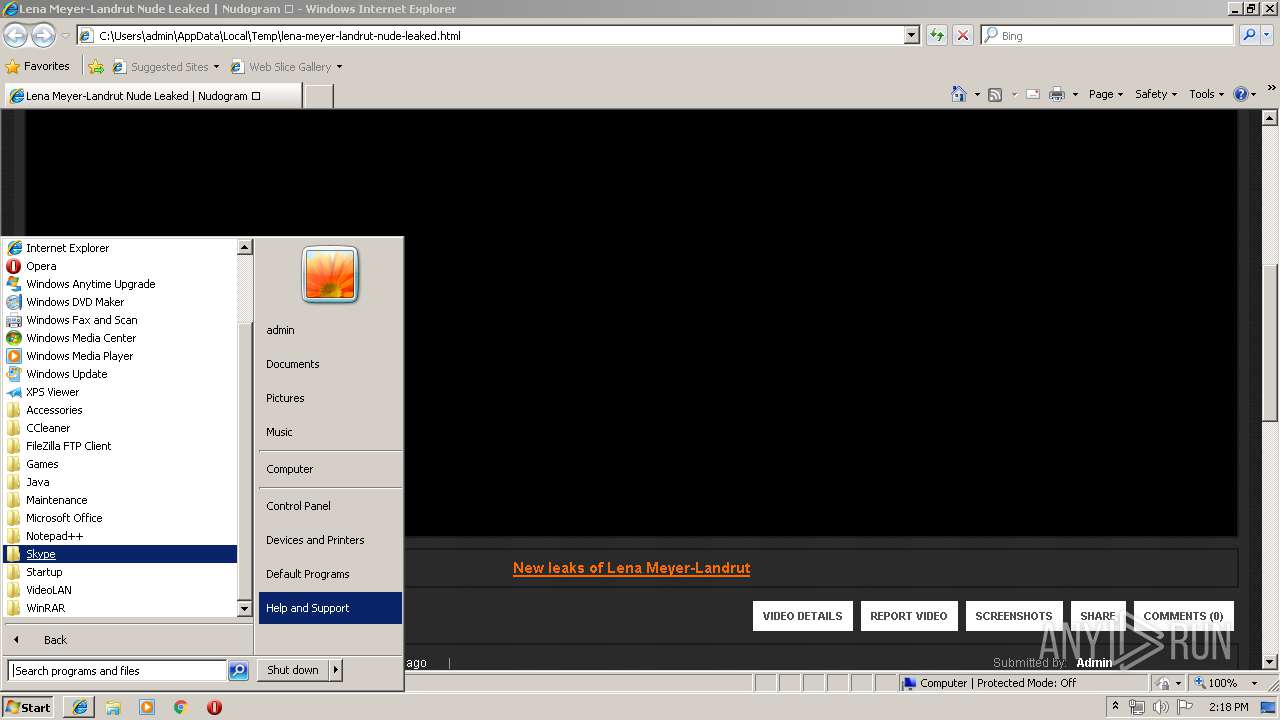Screen dimensions: 1280x720
Task: Click the admin user picture
Action: [330, 274]
